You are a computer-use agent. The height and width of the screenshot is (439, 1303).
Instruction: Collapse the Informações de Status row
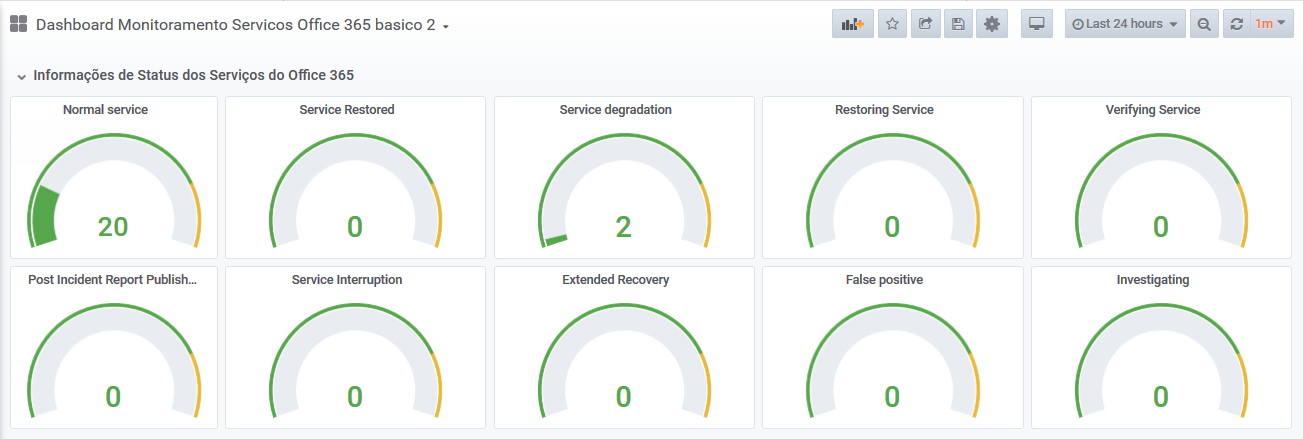[x=21, y=76]
